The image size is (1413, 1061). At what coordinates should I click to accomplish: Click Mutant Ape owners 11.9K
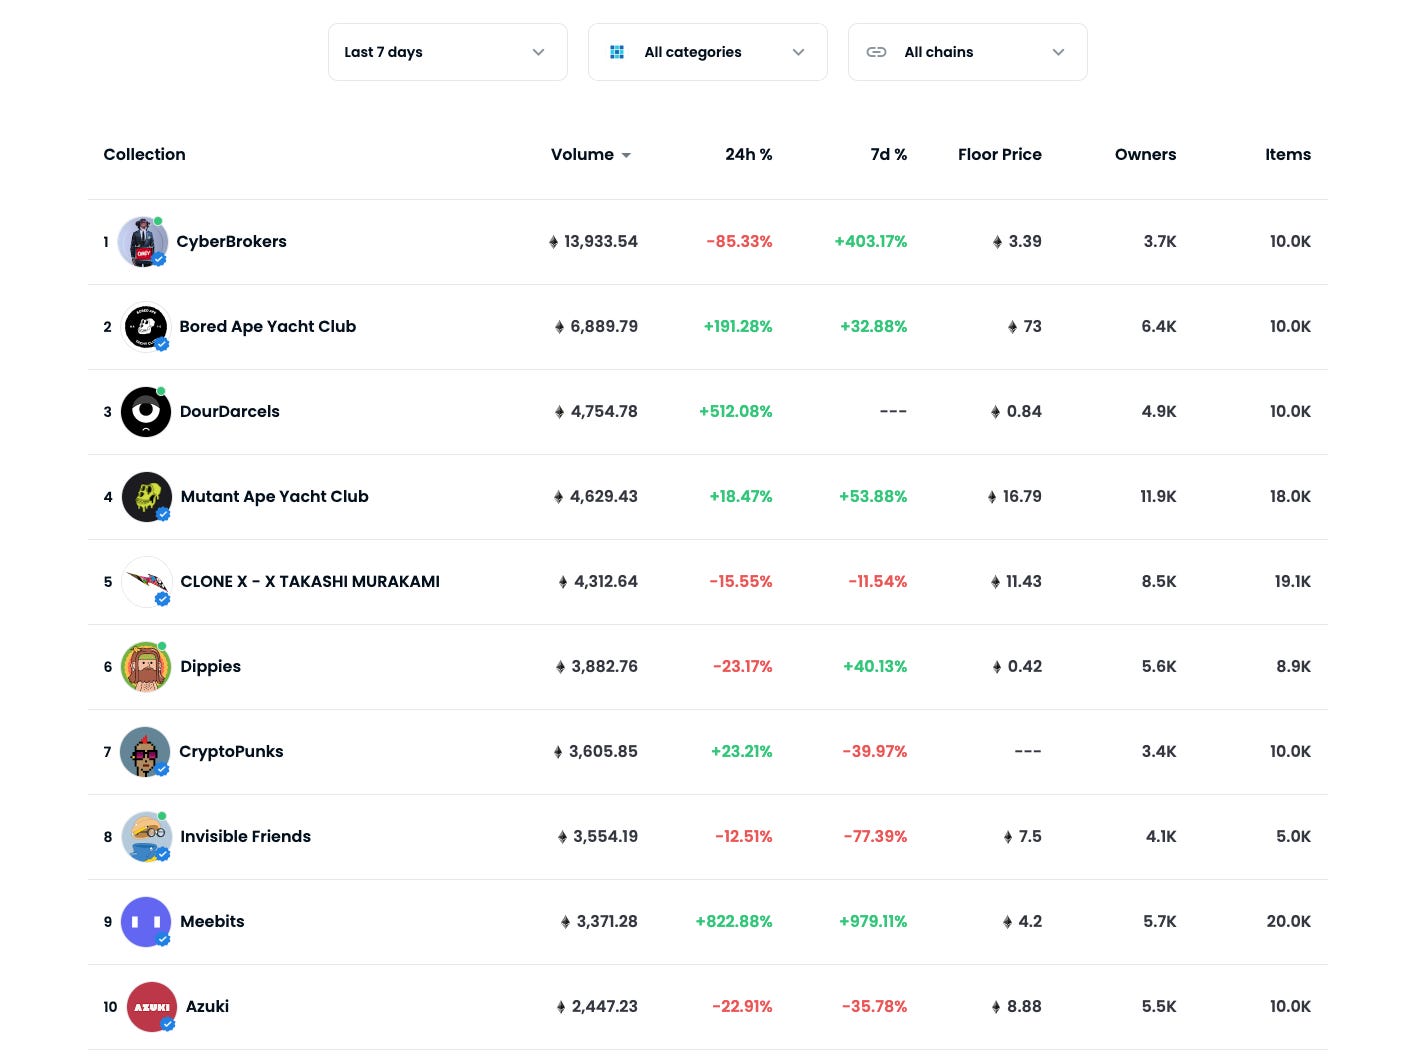tap(1158, 496)
